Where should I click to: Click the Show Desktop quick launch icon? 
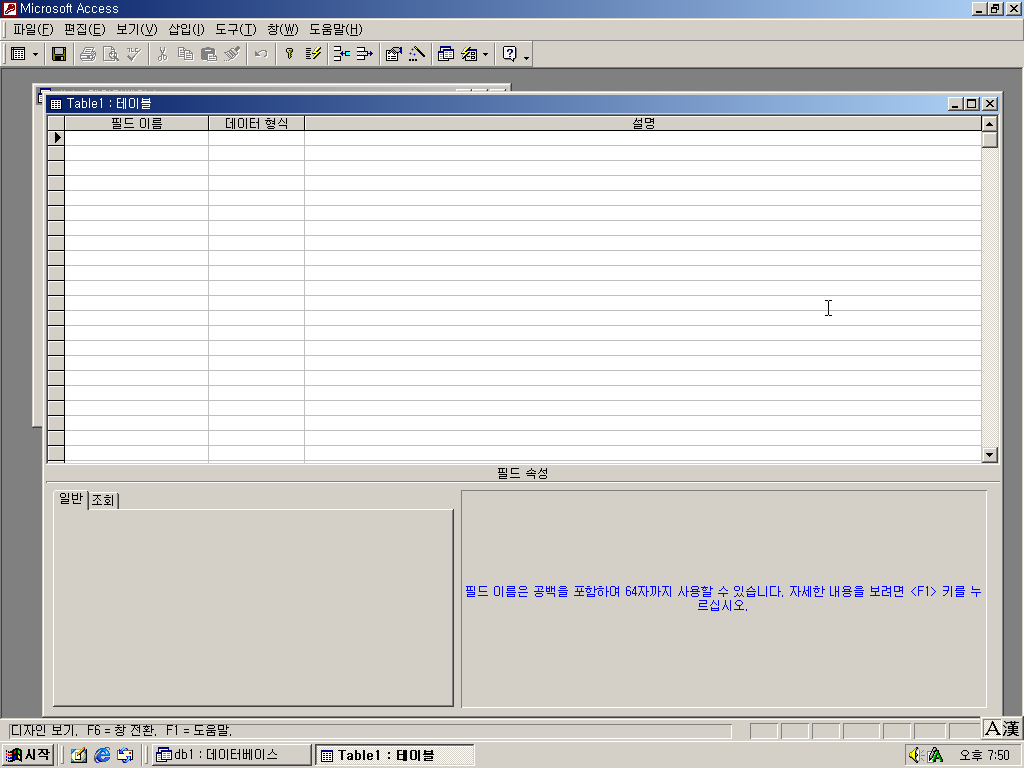(x=79, y=755)
